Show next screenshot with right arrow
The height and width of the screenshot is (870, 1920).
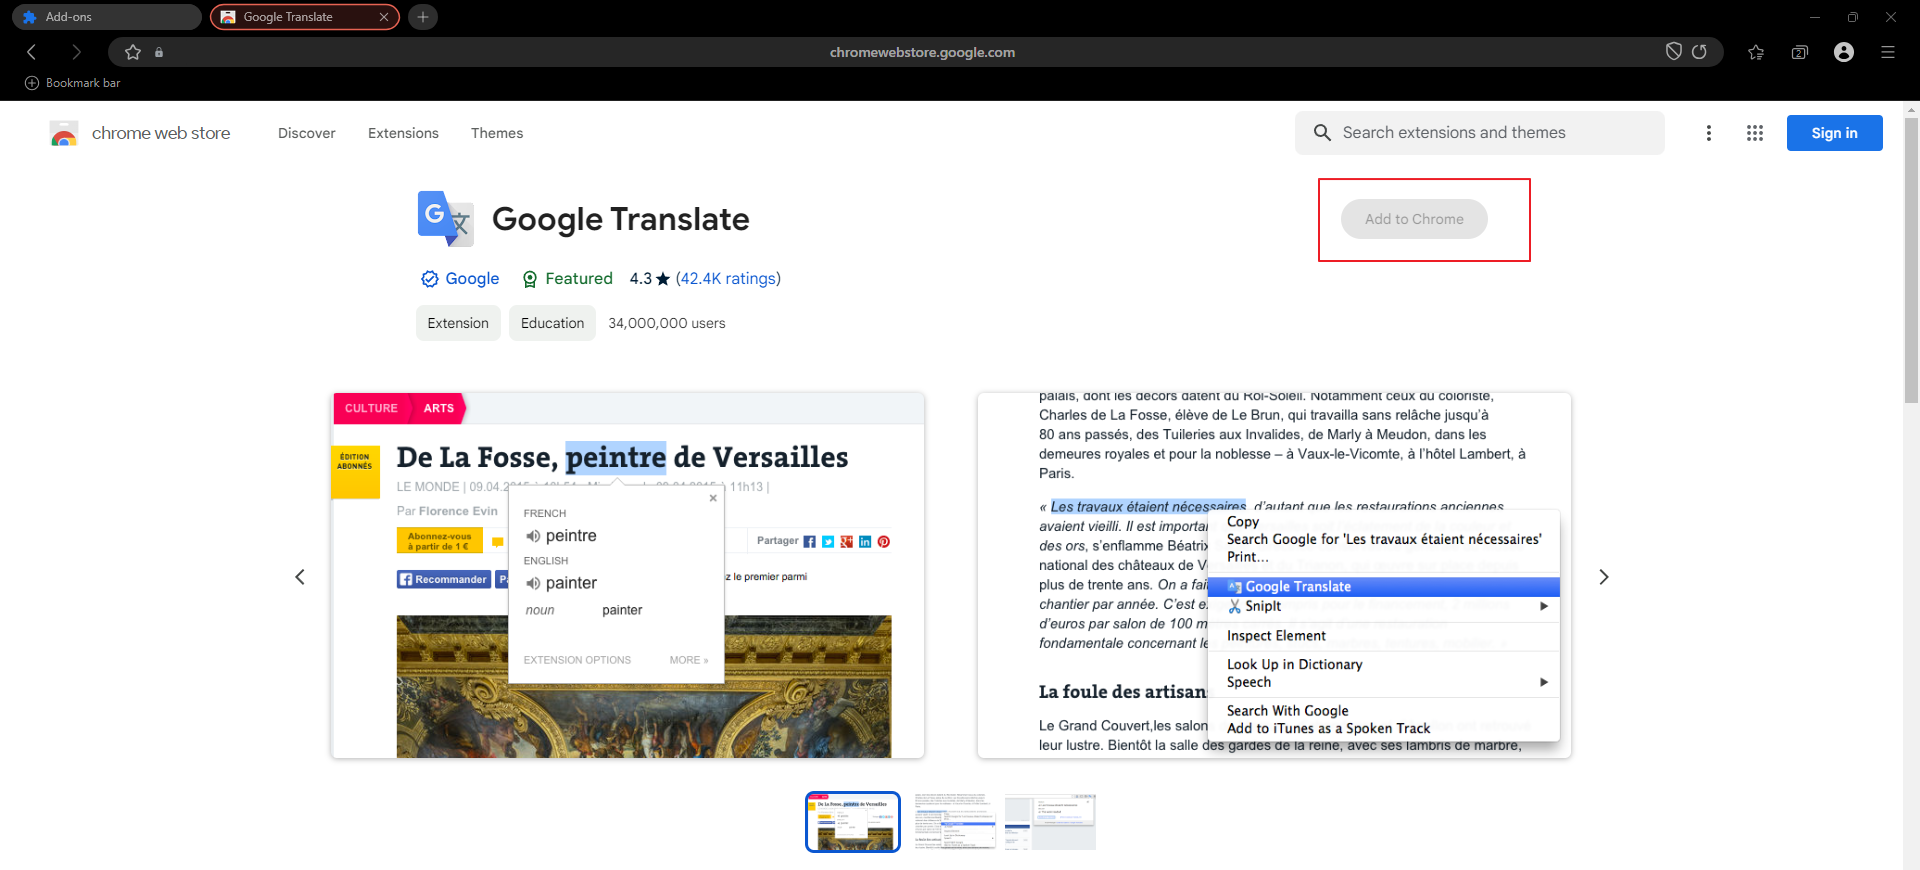(x=1604, y=577)
